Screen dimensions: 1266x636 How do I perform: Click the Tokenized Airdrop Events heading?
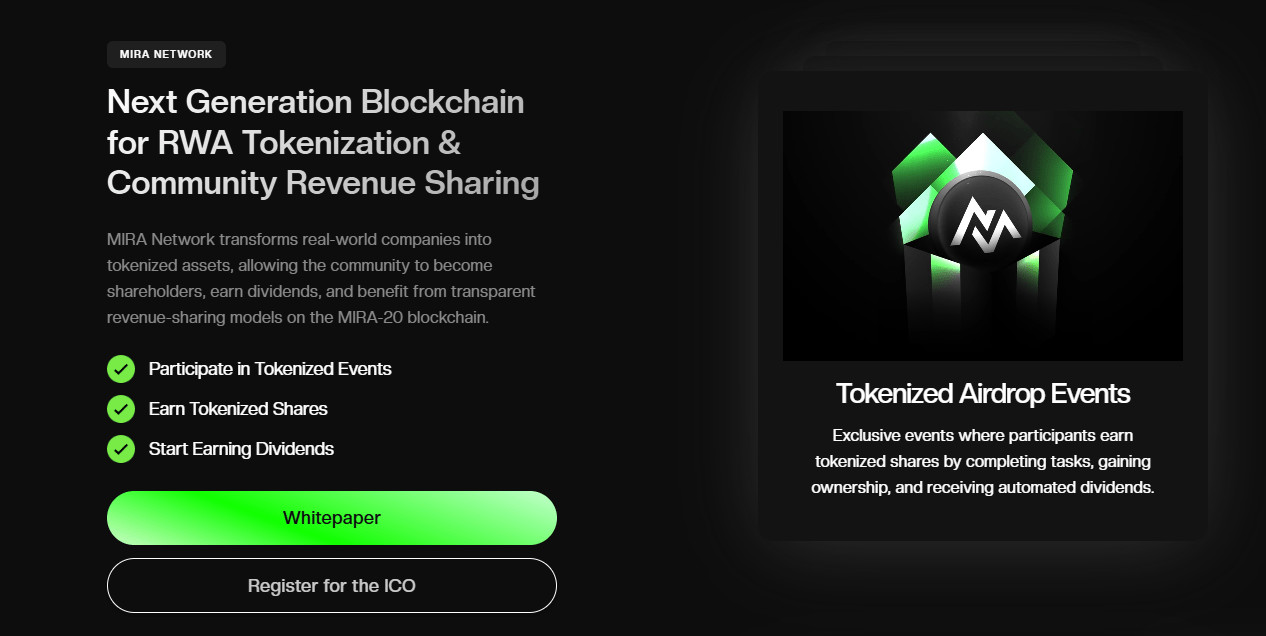tap(983, 393)
